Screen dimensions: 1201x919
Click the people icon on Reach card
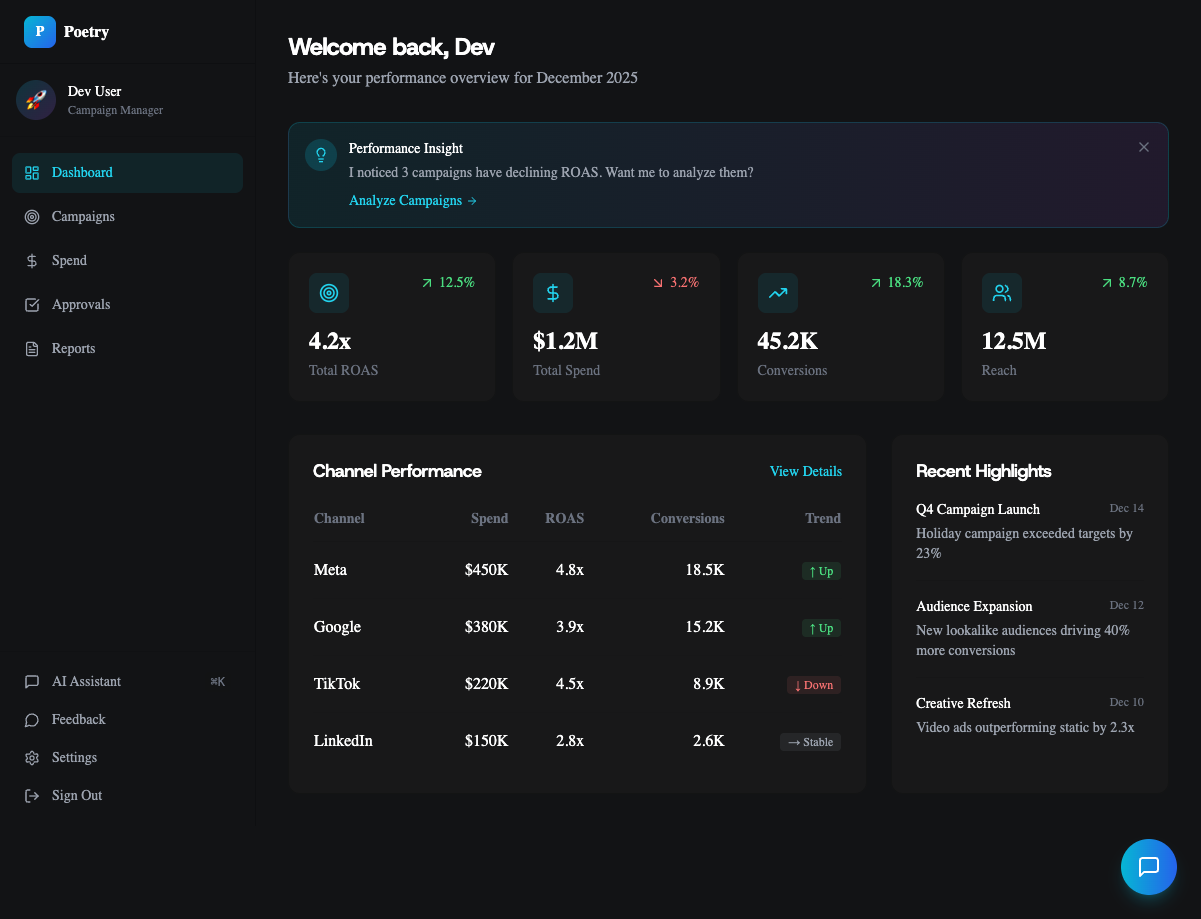[1001, 293]
